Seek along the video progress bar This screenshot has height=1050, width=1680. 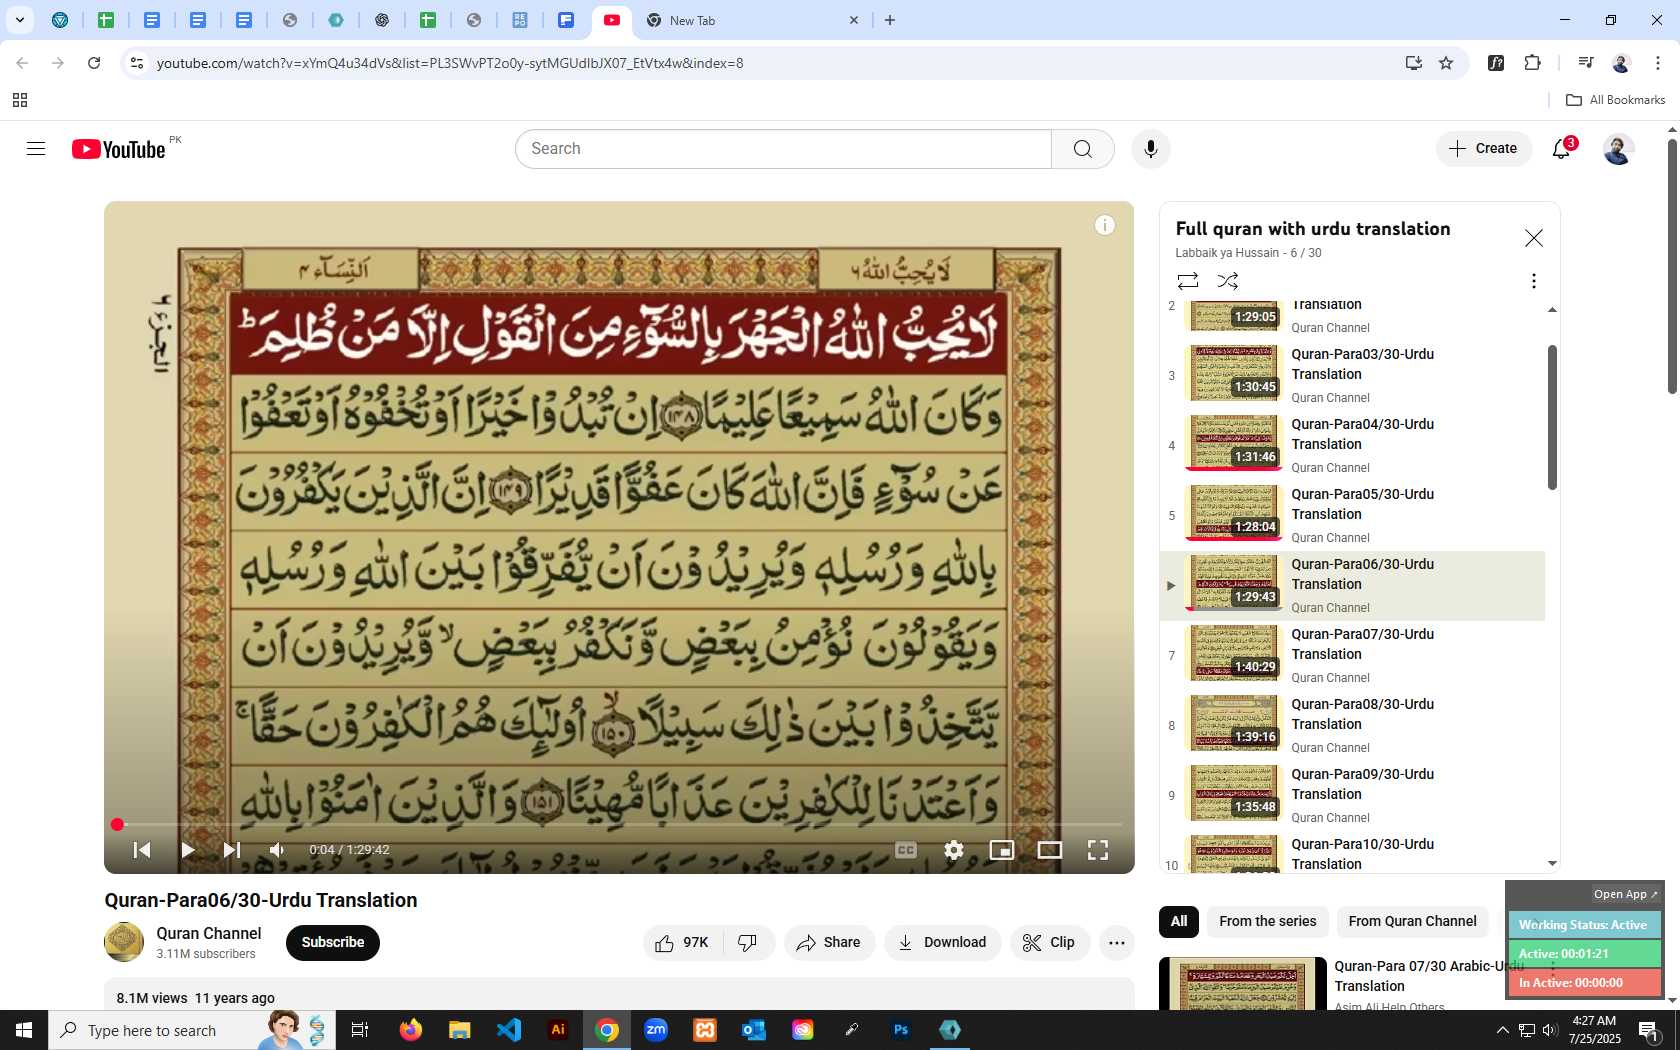click(x=619, y=825)
